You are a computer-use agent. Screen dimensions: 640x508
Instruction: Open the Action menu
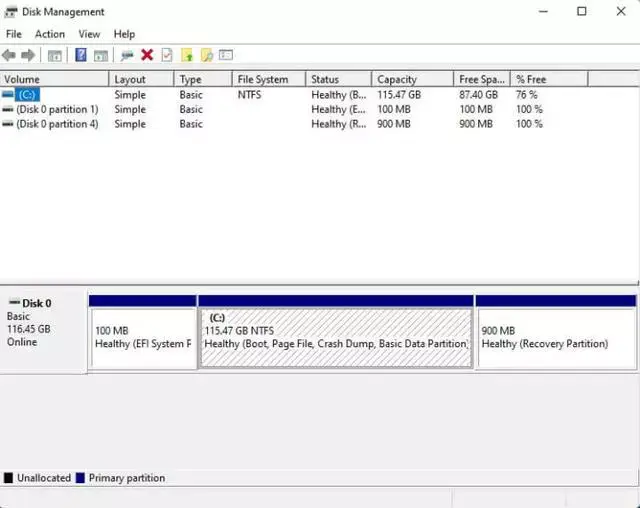point(50,34)
